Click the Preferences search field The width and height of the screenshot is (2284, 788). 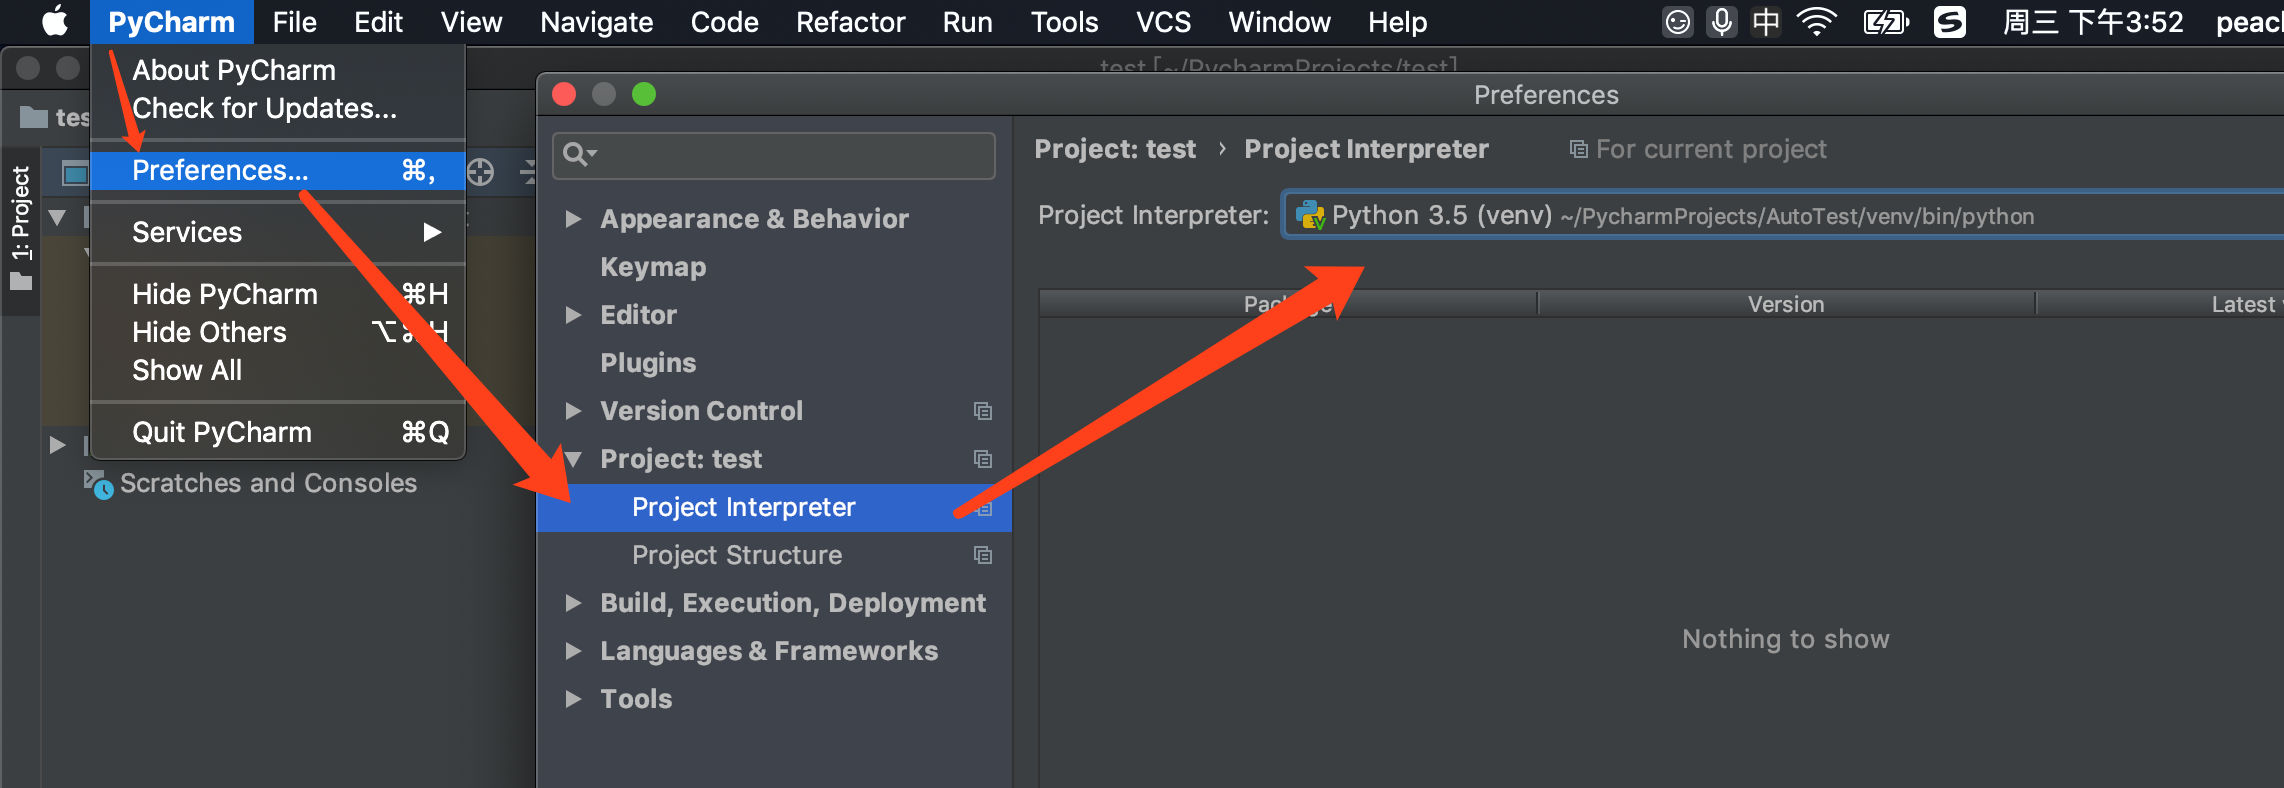tap(785, 155)
